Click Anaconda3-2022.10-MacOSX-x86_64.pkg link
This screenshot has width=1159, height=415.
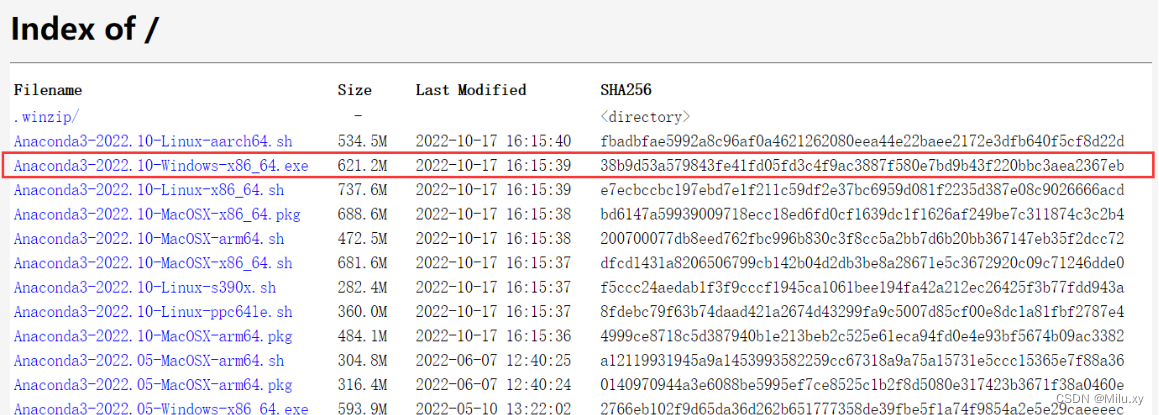pos(157,215)
